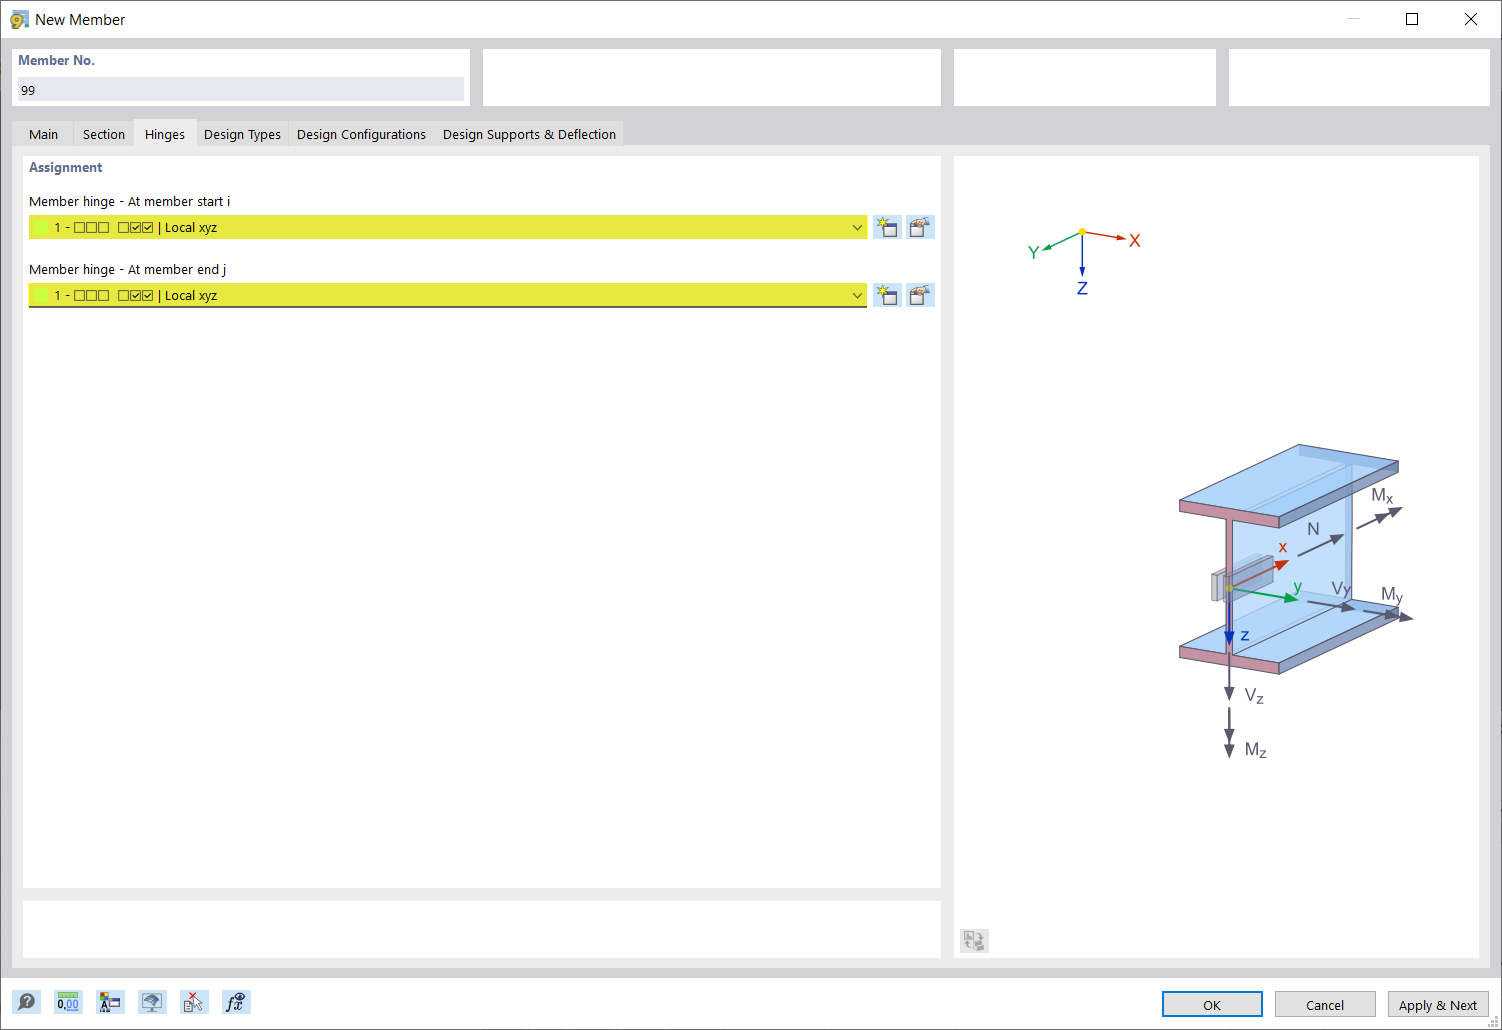This screenshot has width=1502, height=1030.
Task: Switch to the Section tab
Action: click(104, 134)
